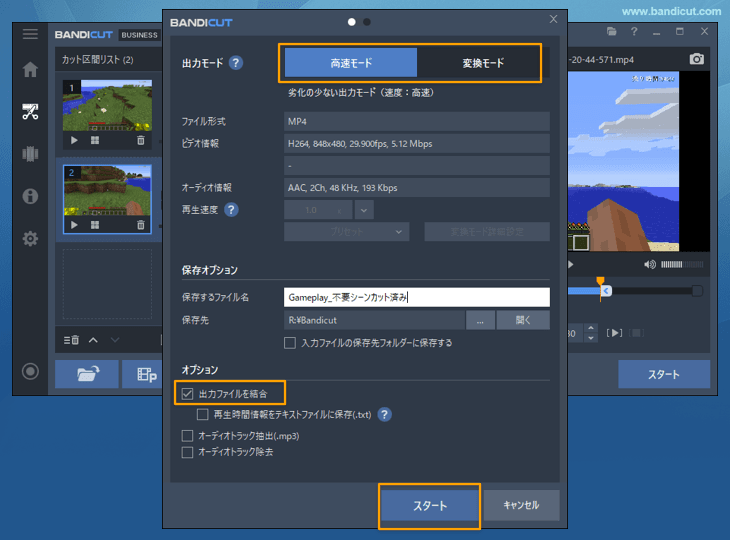Move the segment up with the up arrow

[x=93, y=340]
